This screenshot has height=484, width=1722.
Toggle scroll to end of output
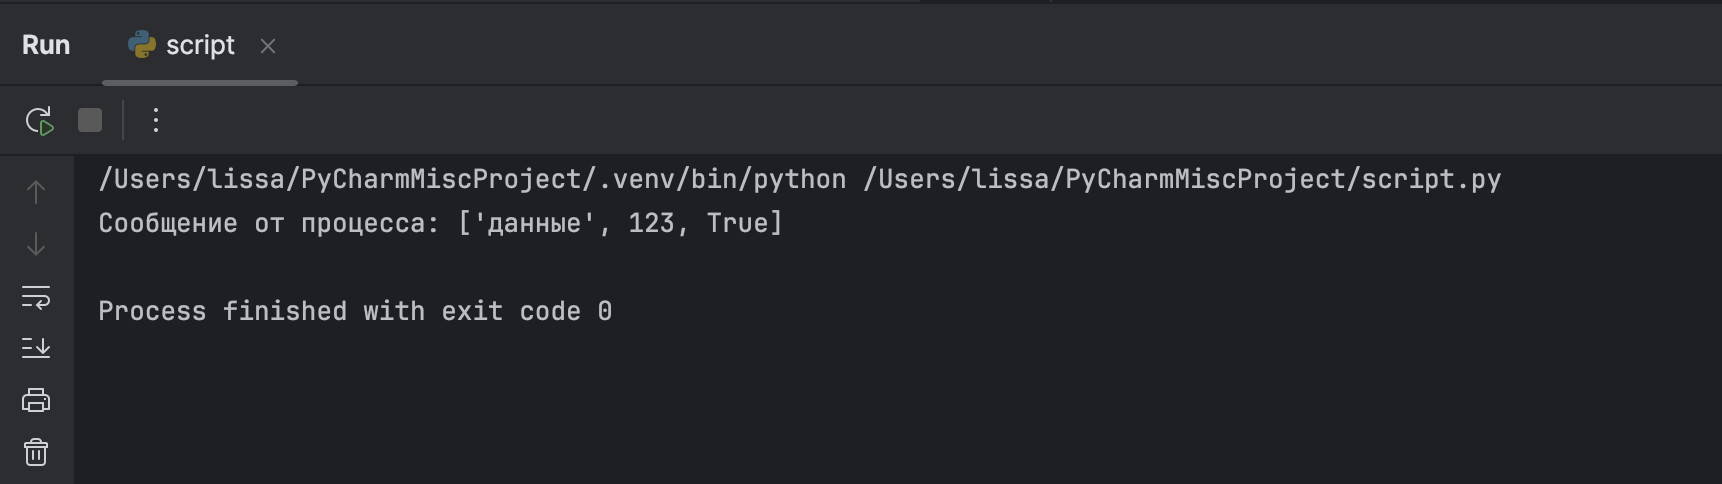pos(36,348)
